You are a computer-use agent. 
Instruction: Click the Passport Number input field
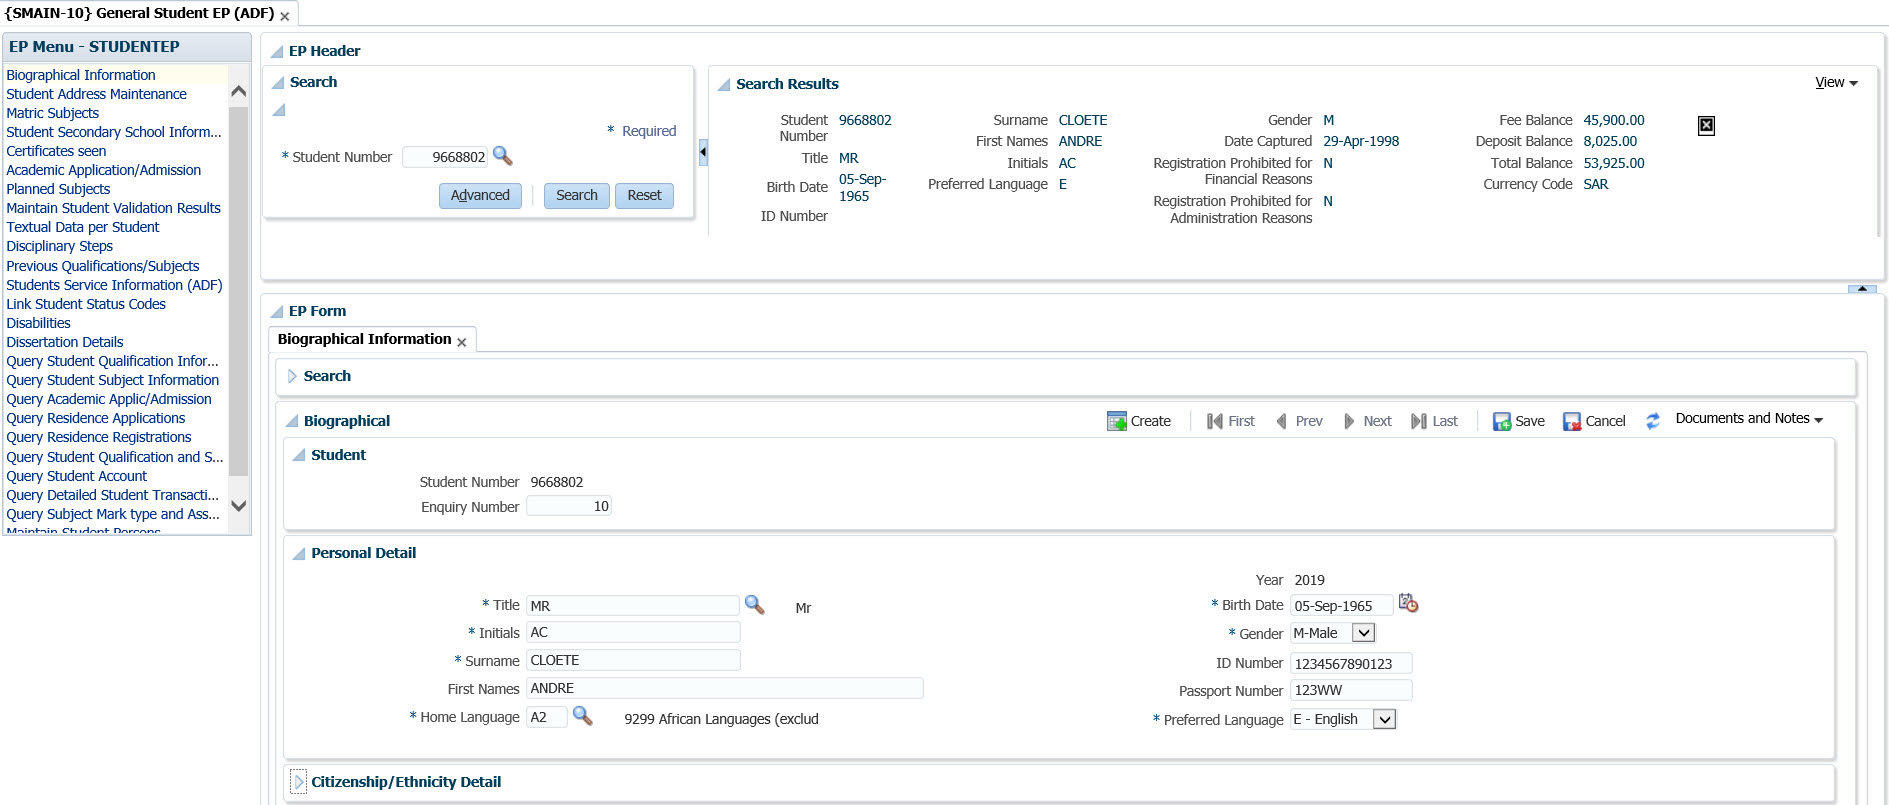pyautogui.click(x=1351, y=690)
